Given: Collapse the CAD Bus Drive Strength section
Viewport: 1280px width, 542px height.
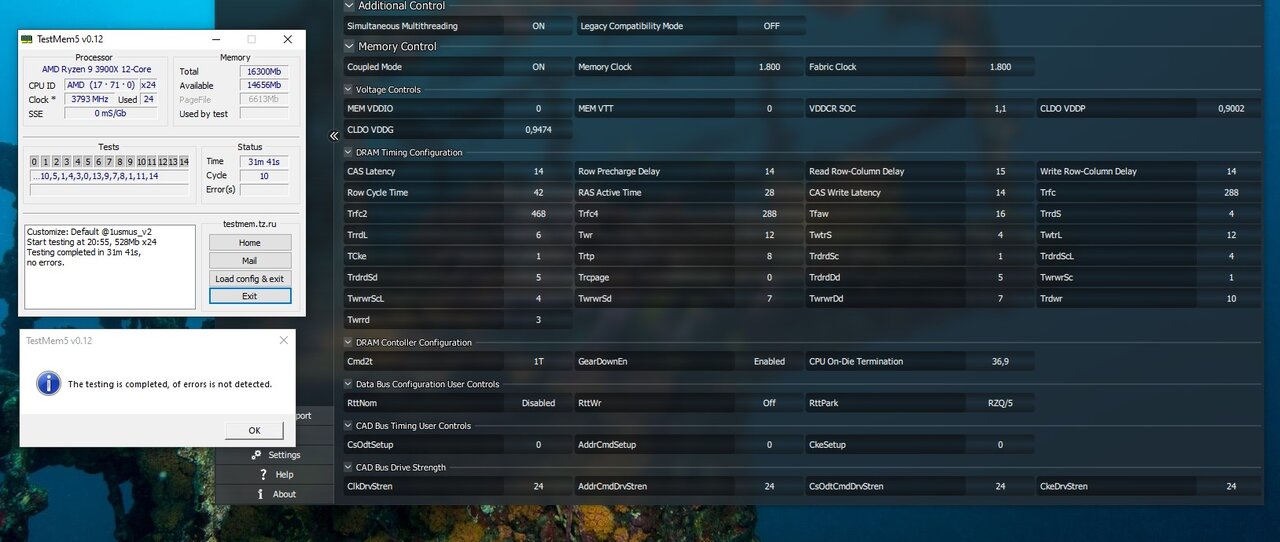Looking at the screenshot, I should pyautogui.click(x=348, y=467).
